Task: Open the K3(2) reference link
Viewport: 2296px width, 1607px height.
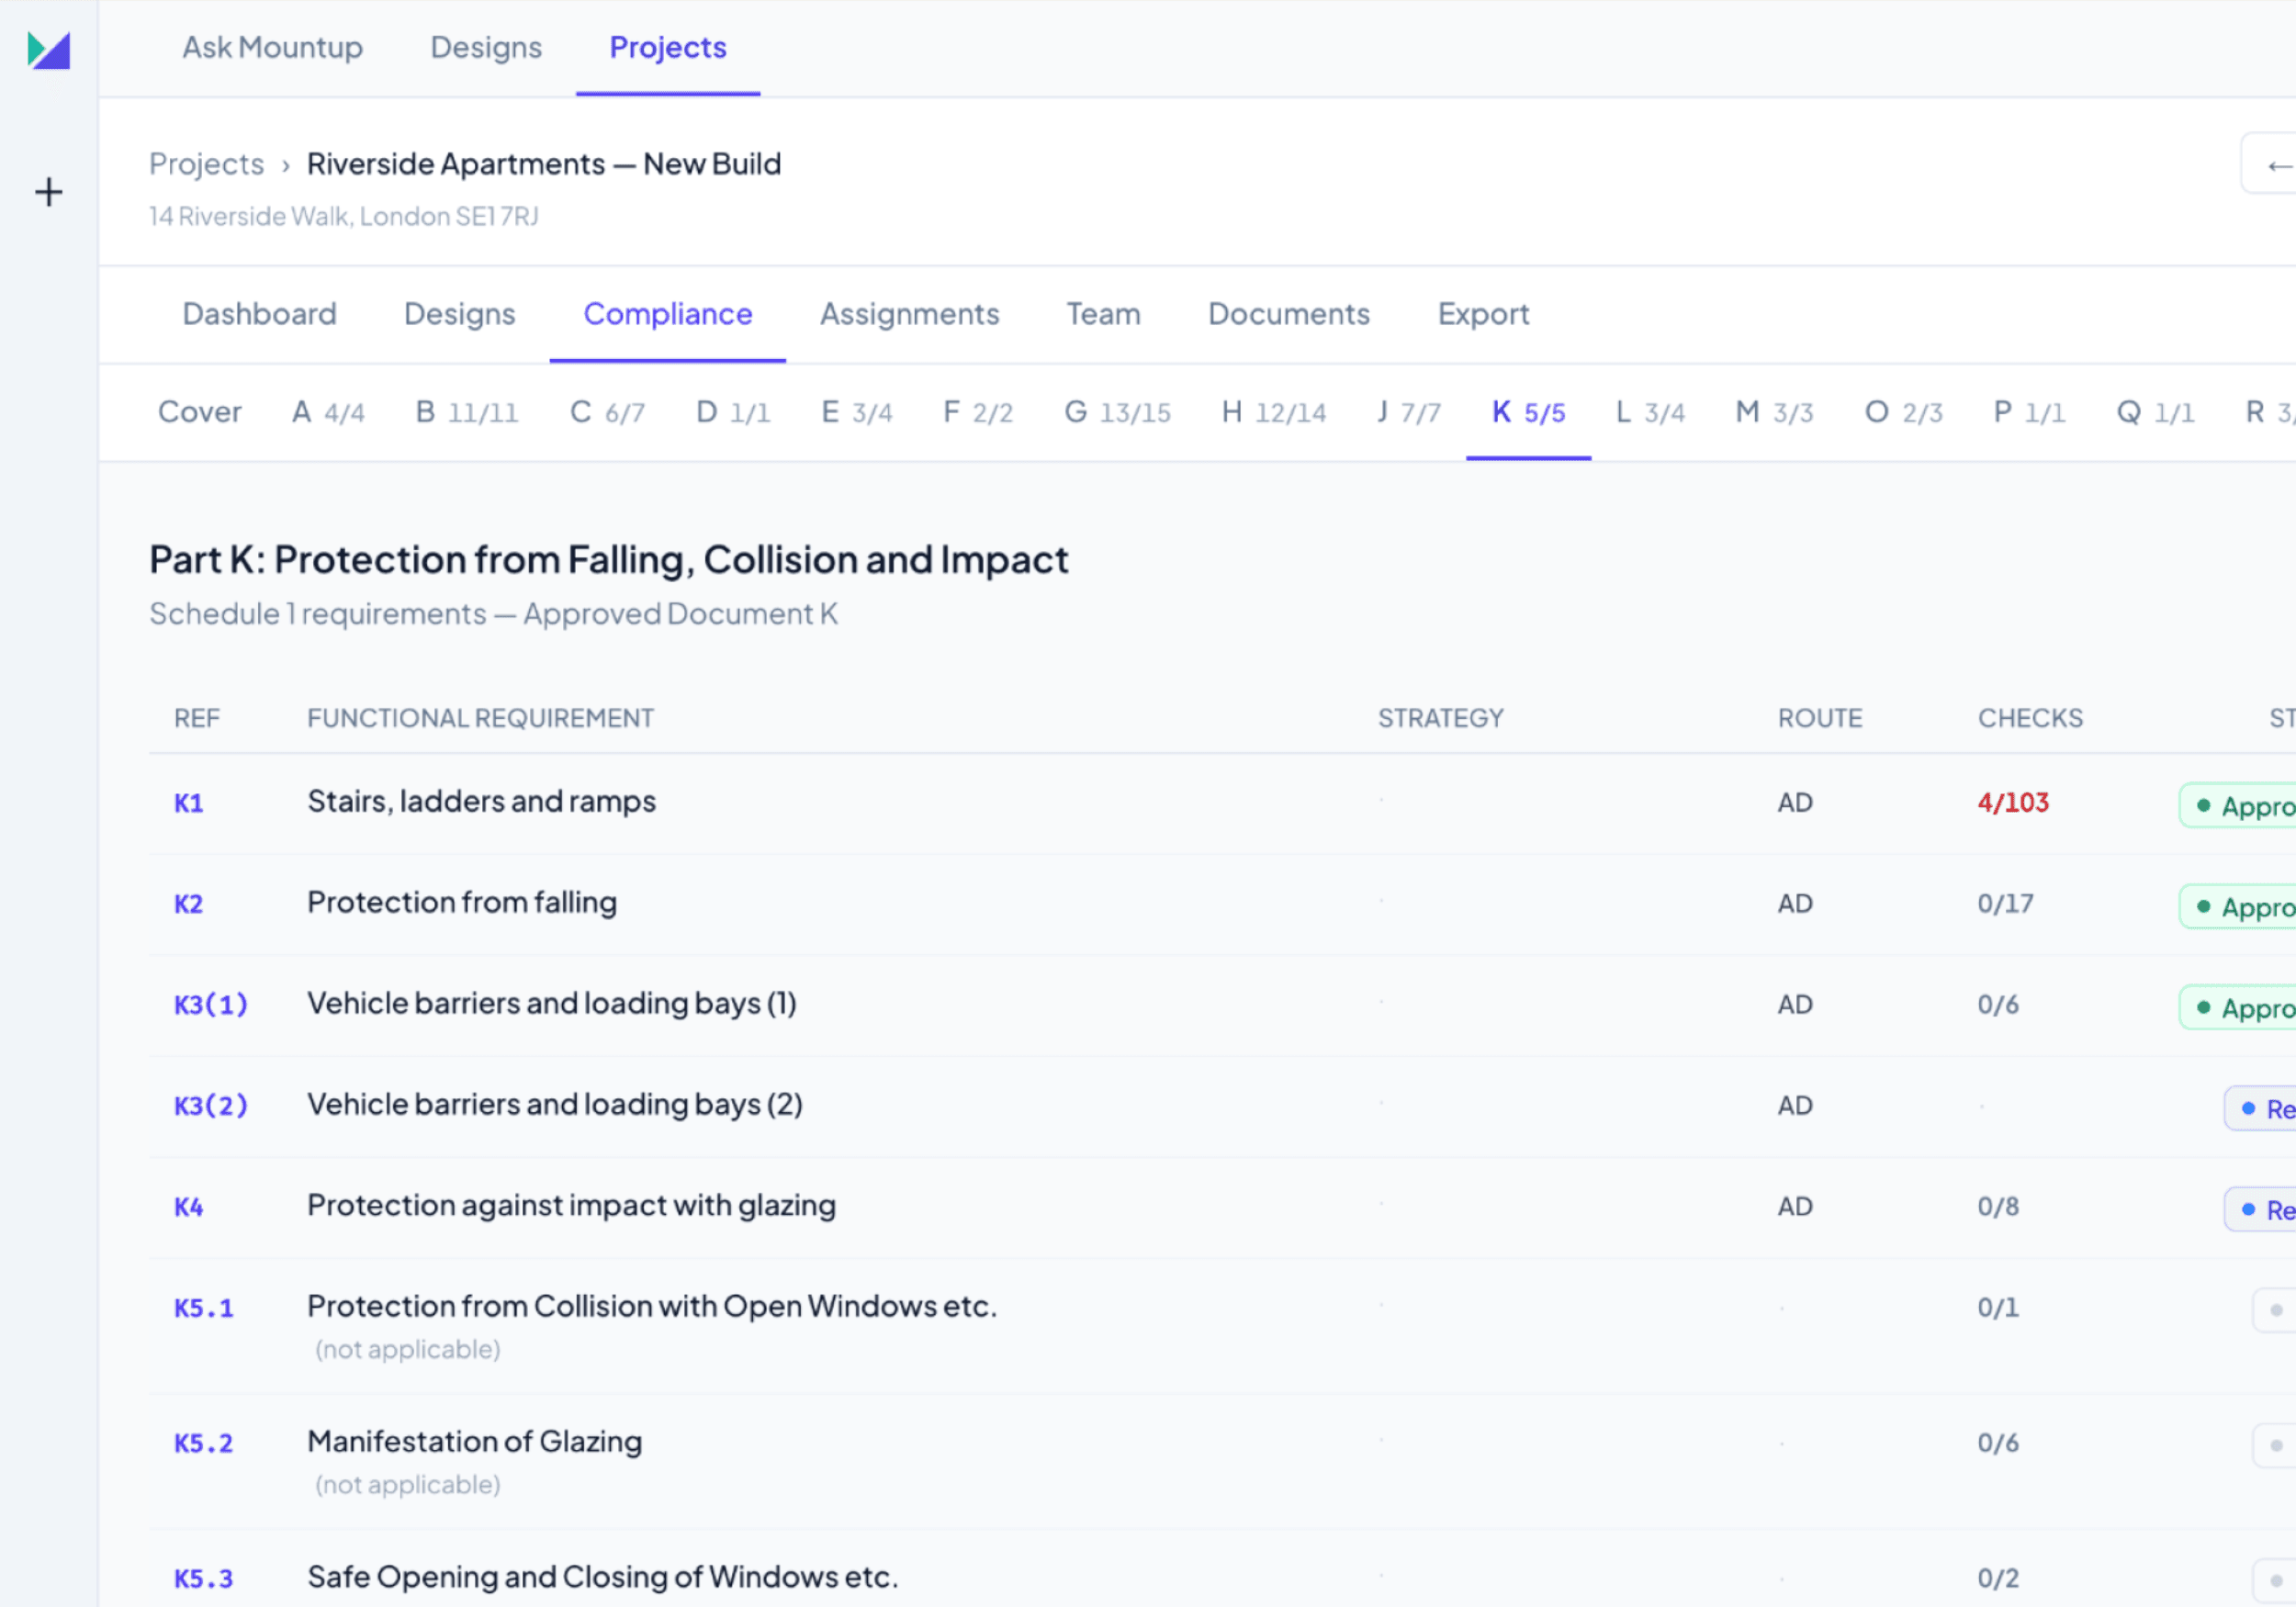Action: point(211,1106)
